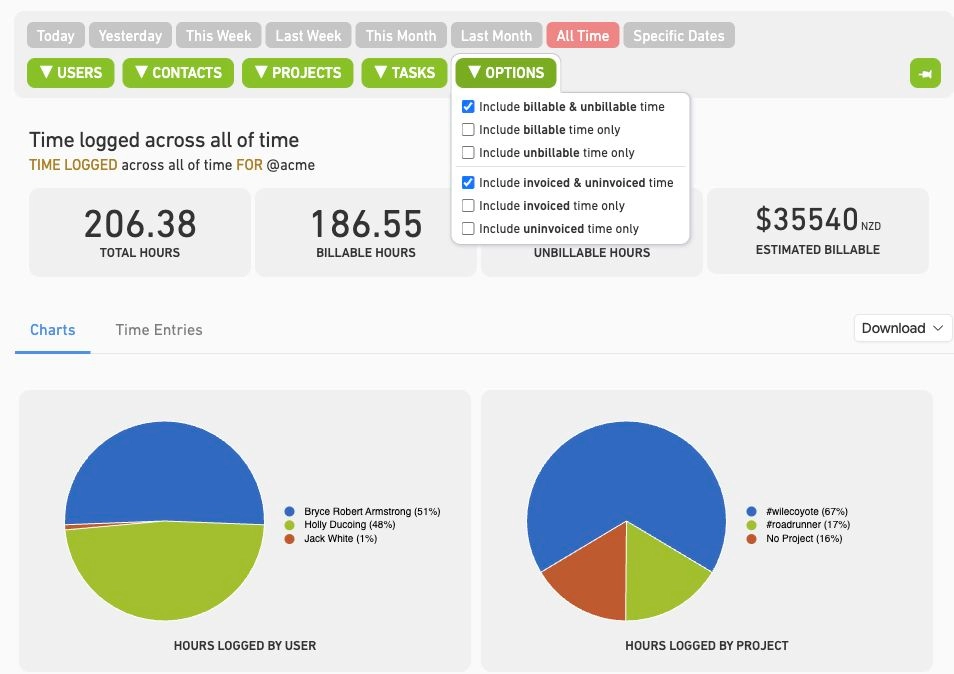Switch to the Time Entries tab

[159, 330]
